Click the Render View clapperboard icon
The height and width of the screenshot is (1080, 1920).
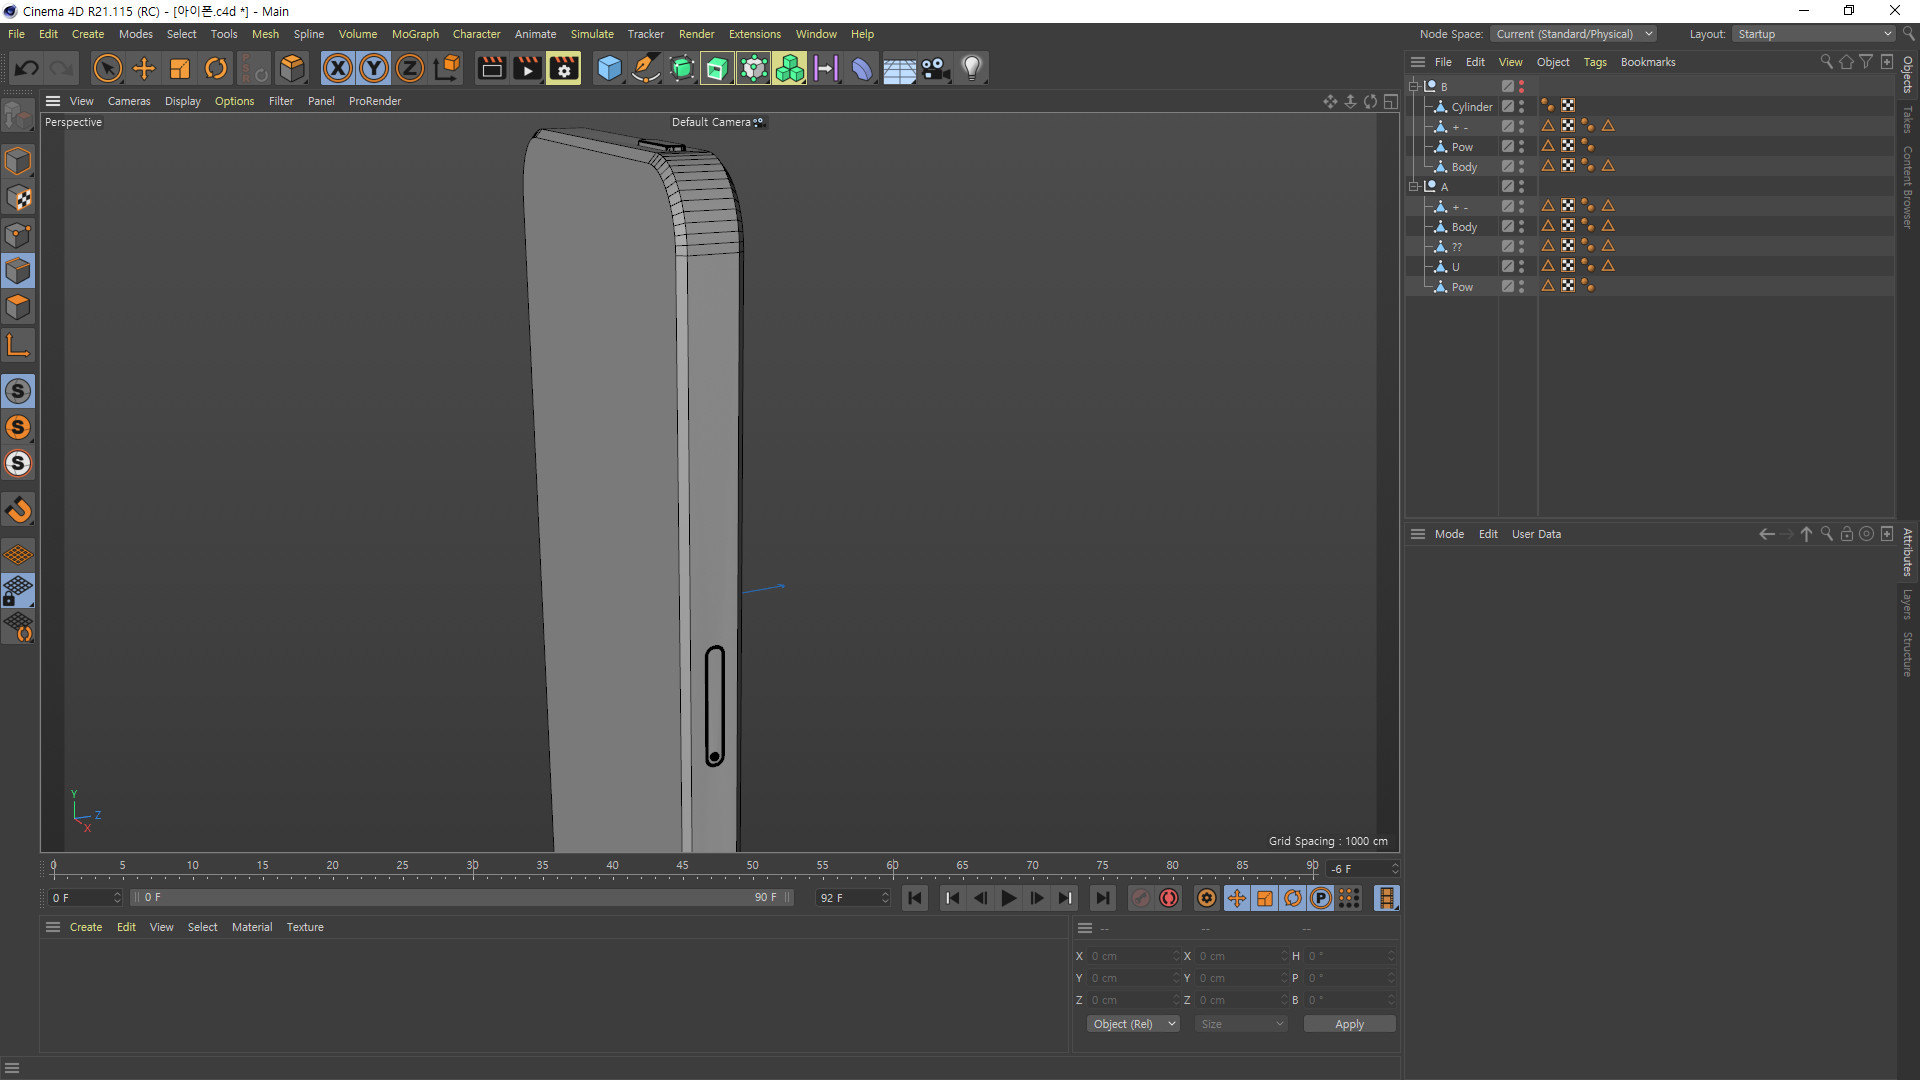coord(491,68)
